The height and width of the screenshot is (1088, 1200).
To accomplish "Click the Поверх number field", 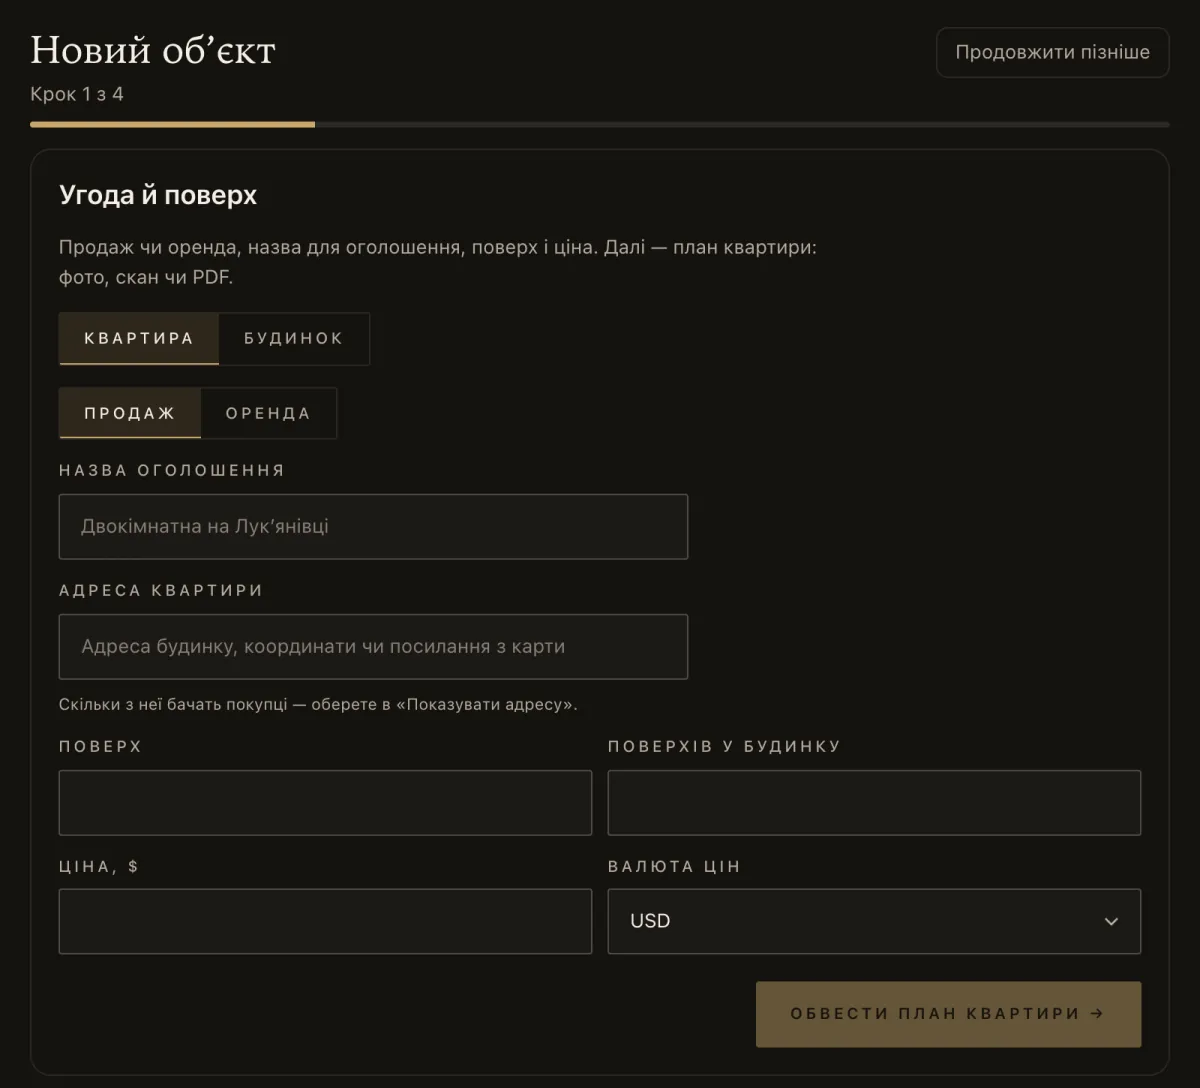I will point(325,802).
